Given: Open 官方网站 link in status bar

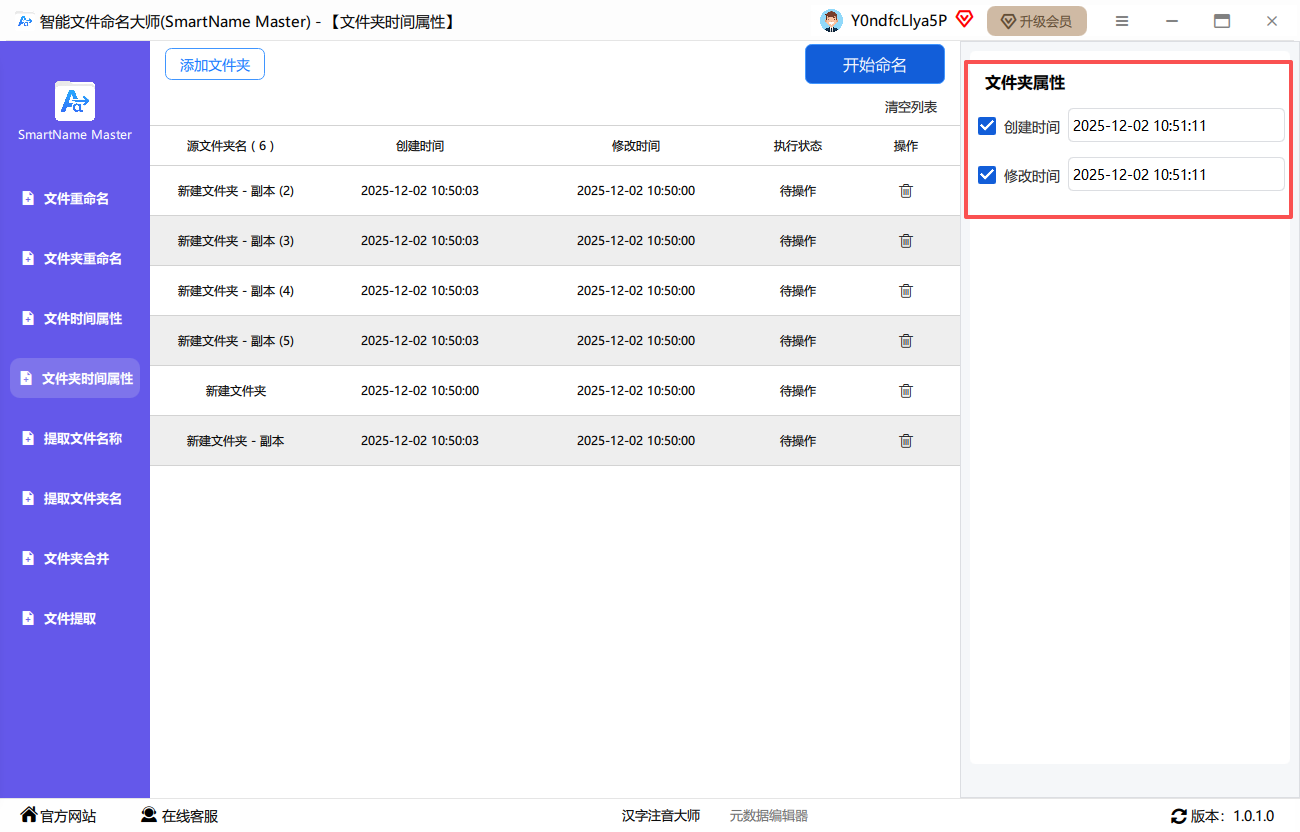Looking at the screenshot, I should (59, 816).
